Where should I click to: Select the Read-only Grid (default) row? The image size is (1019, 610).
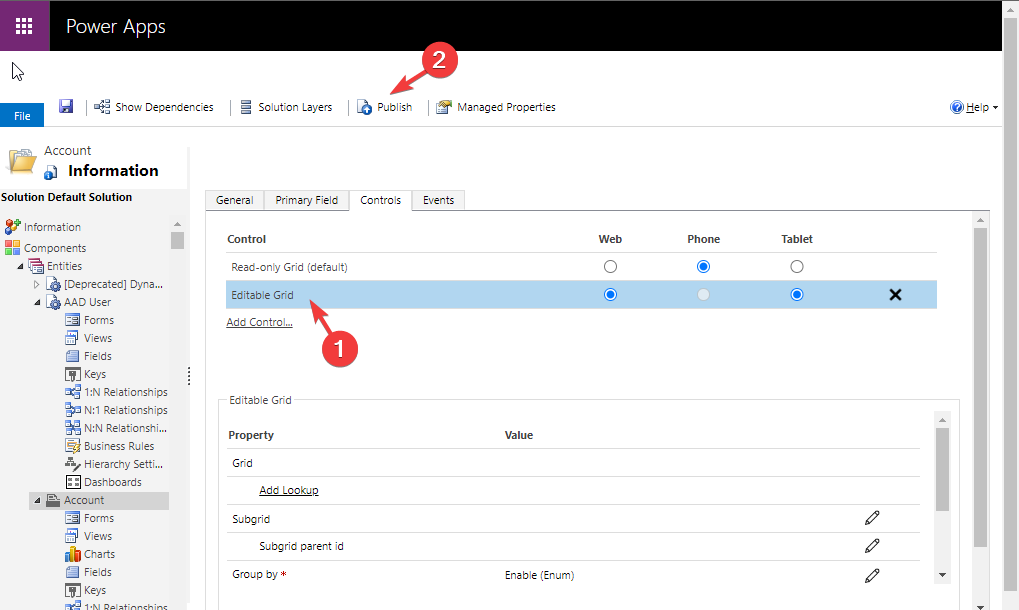click(581, 267)
